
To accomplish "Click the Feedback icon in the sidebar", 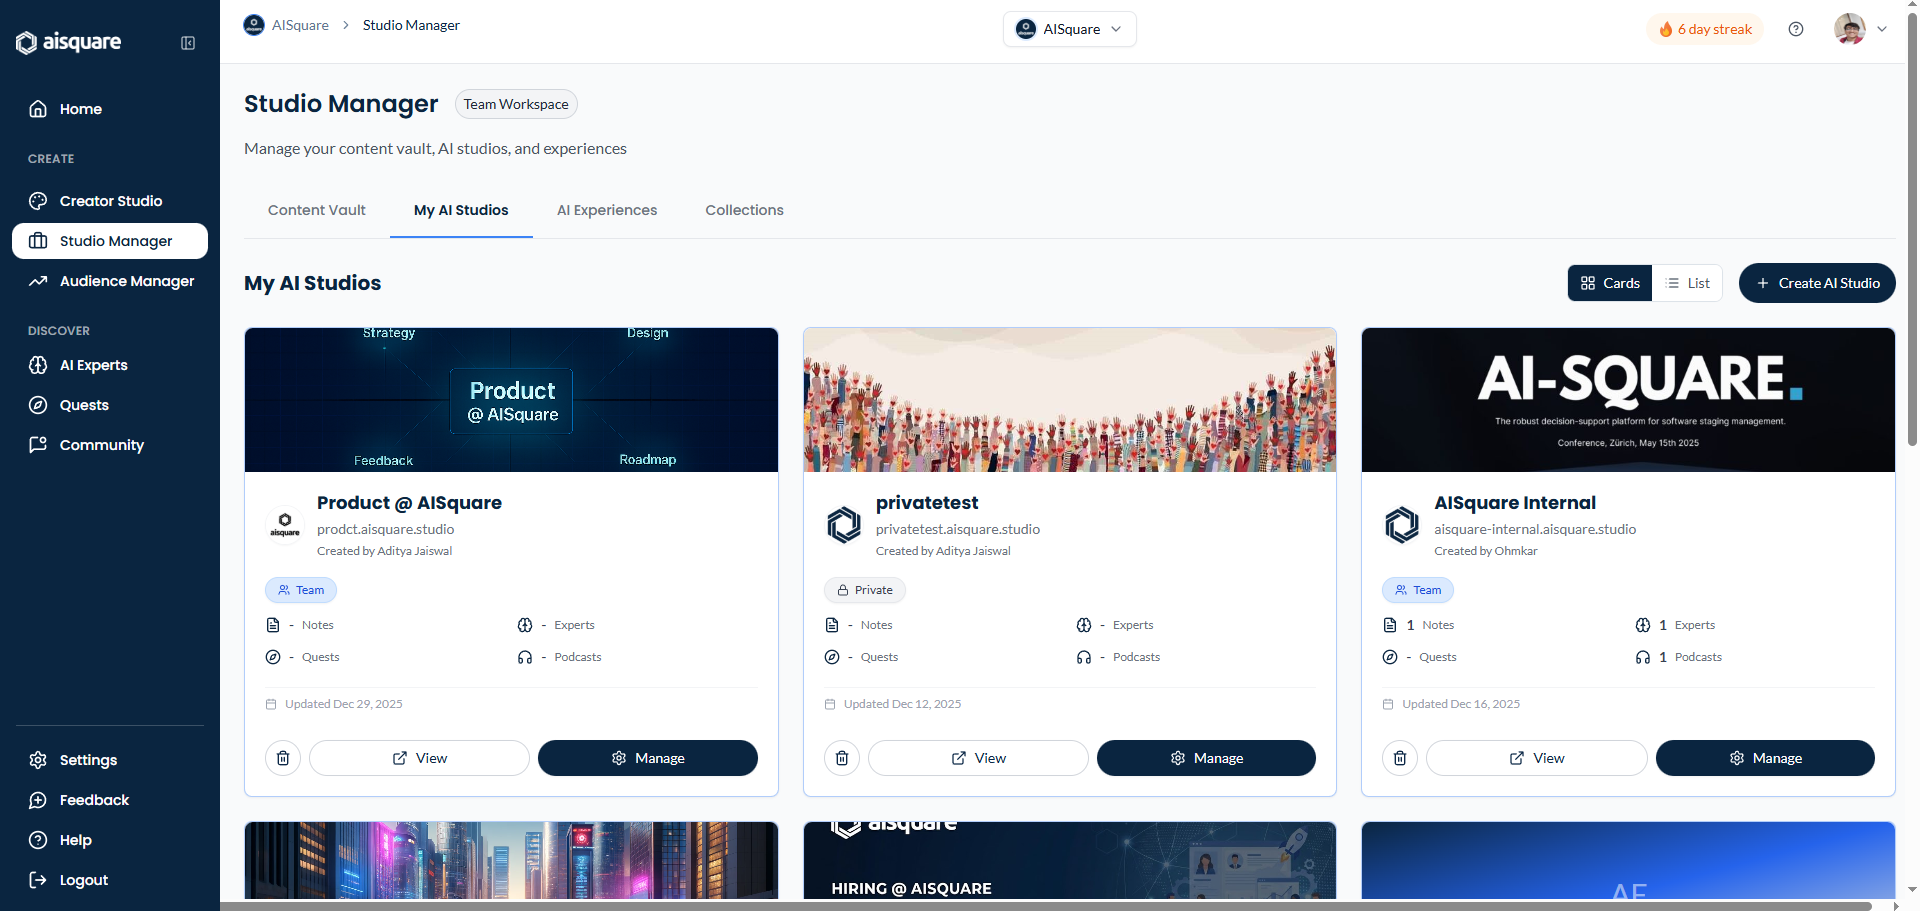I will [37, 800].
